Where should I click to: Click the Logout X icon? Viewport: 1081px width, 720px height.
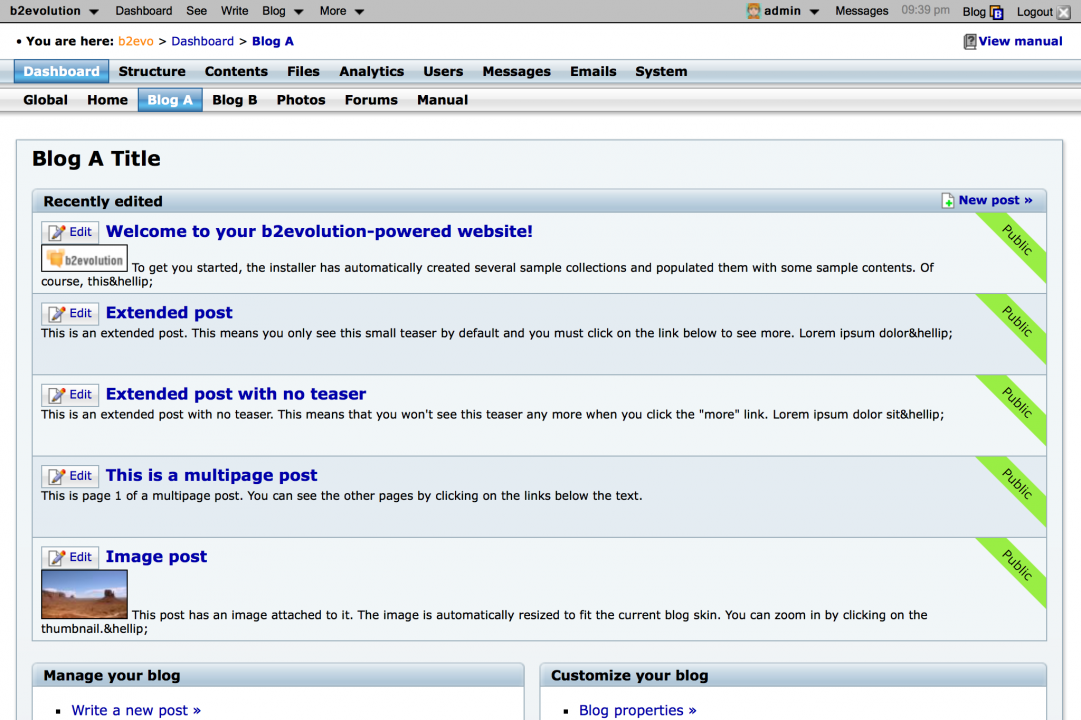pyautogui.click(x=1064, y=12)
